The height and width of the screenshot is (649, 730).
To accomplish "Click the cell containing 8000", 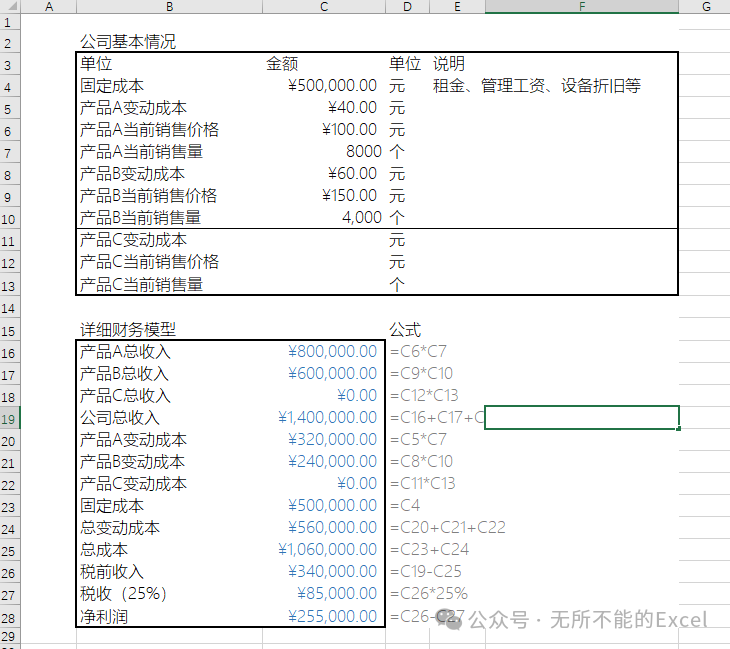I will pos(364,151).
